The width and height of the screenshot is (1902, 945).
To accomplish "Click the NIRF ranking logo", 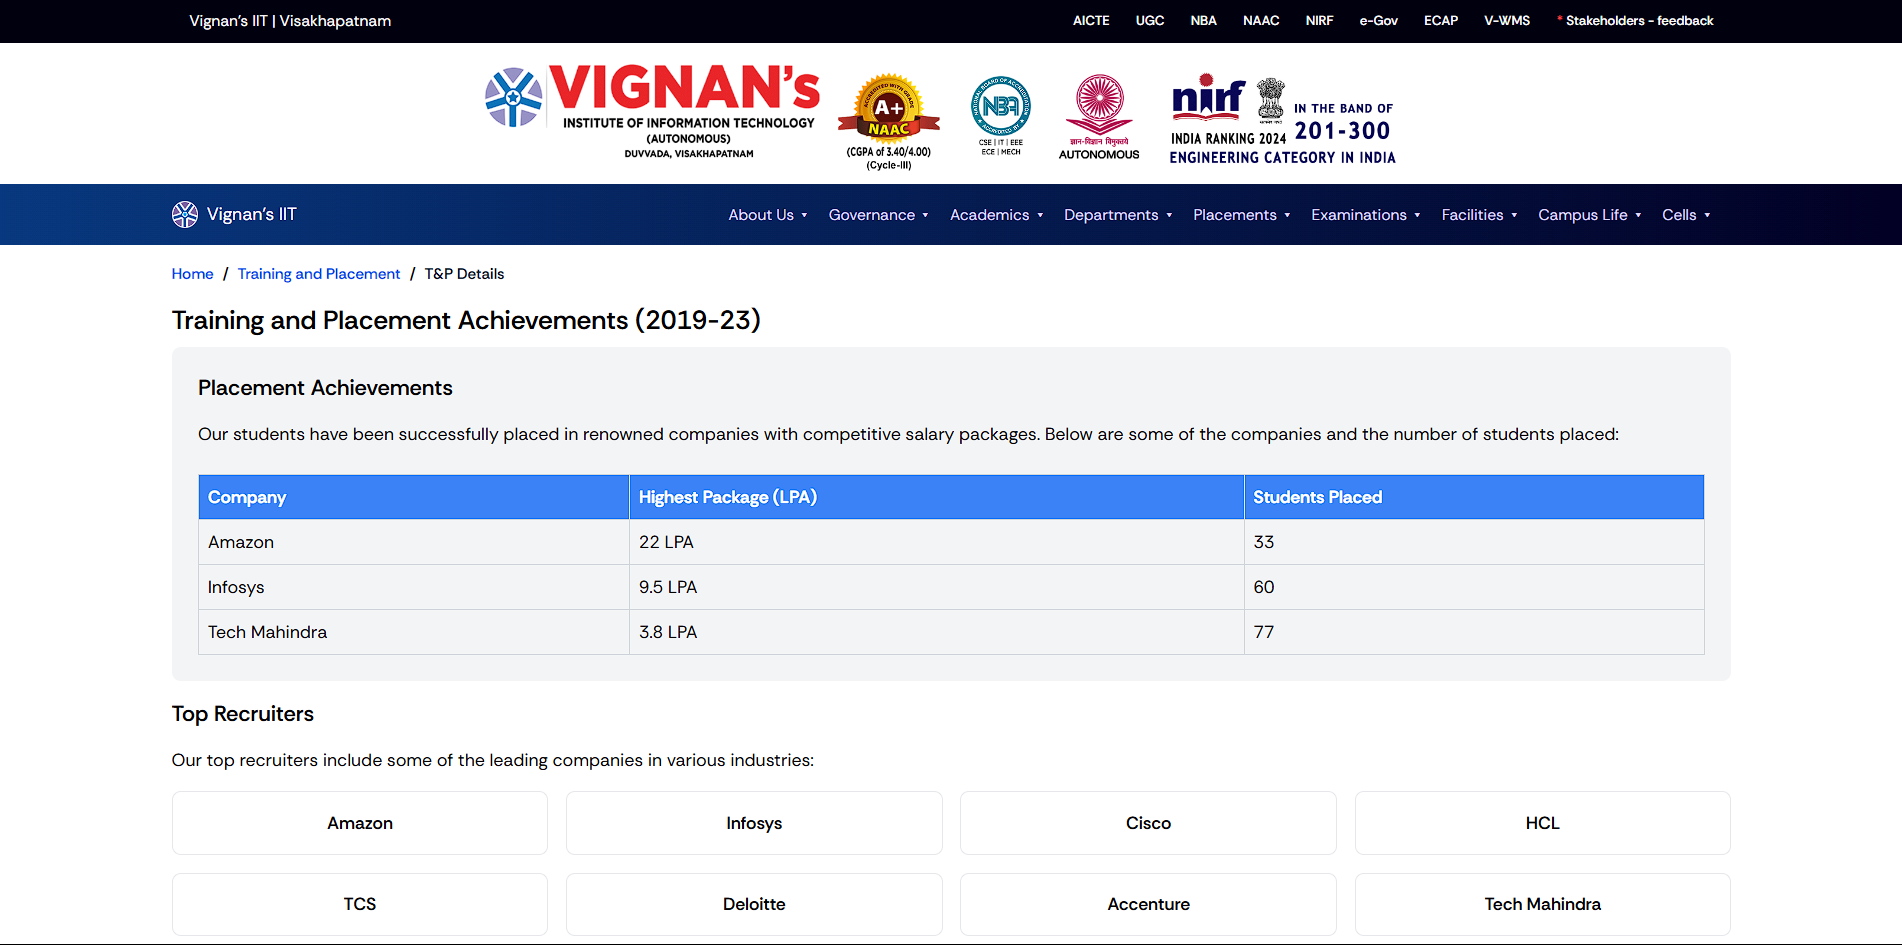I will 1283,120.
